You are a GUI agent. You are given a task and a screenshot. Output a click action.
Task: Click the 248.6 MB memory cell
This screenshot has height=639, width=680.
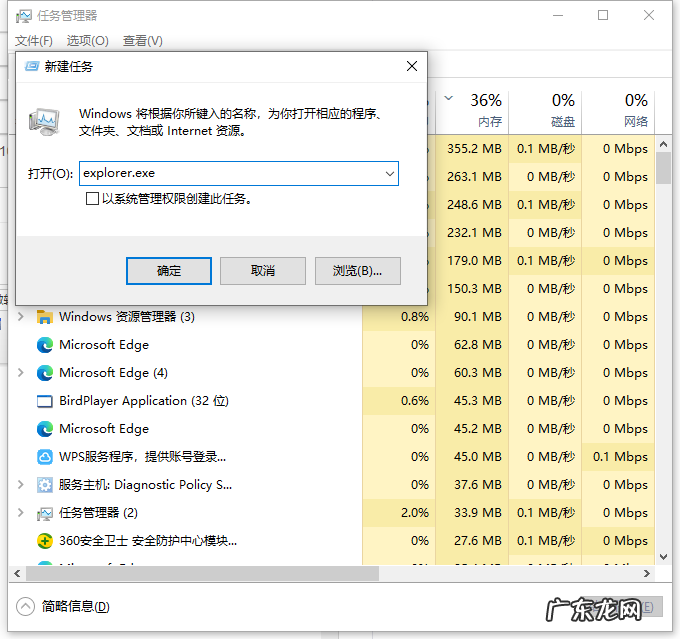474,205
